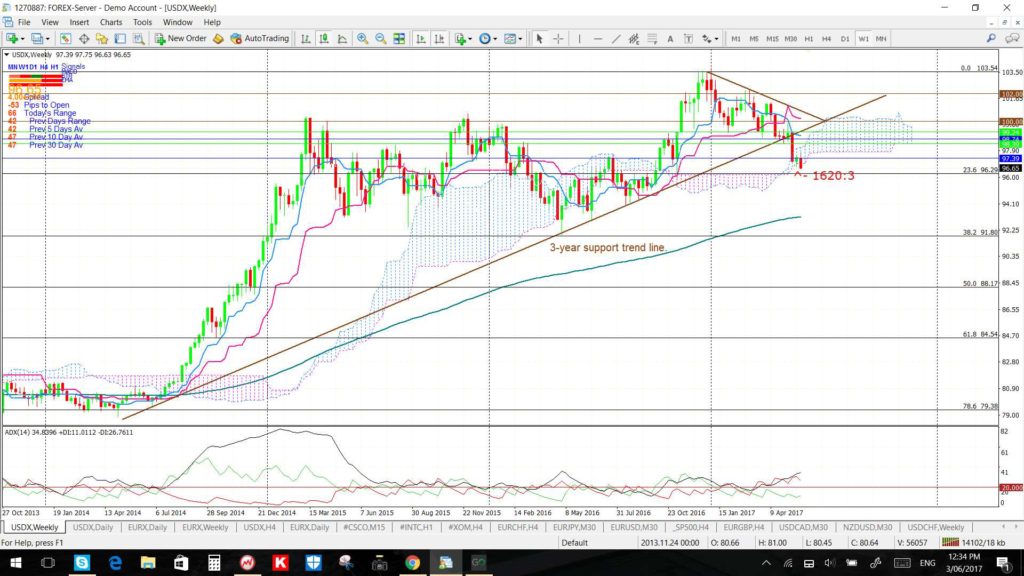Open Chrome from the Windows taskbar
Viewport: 1024px width, 576px height.
click(412, 562)
